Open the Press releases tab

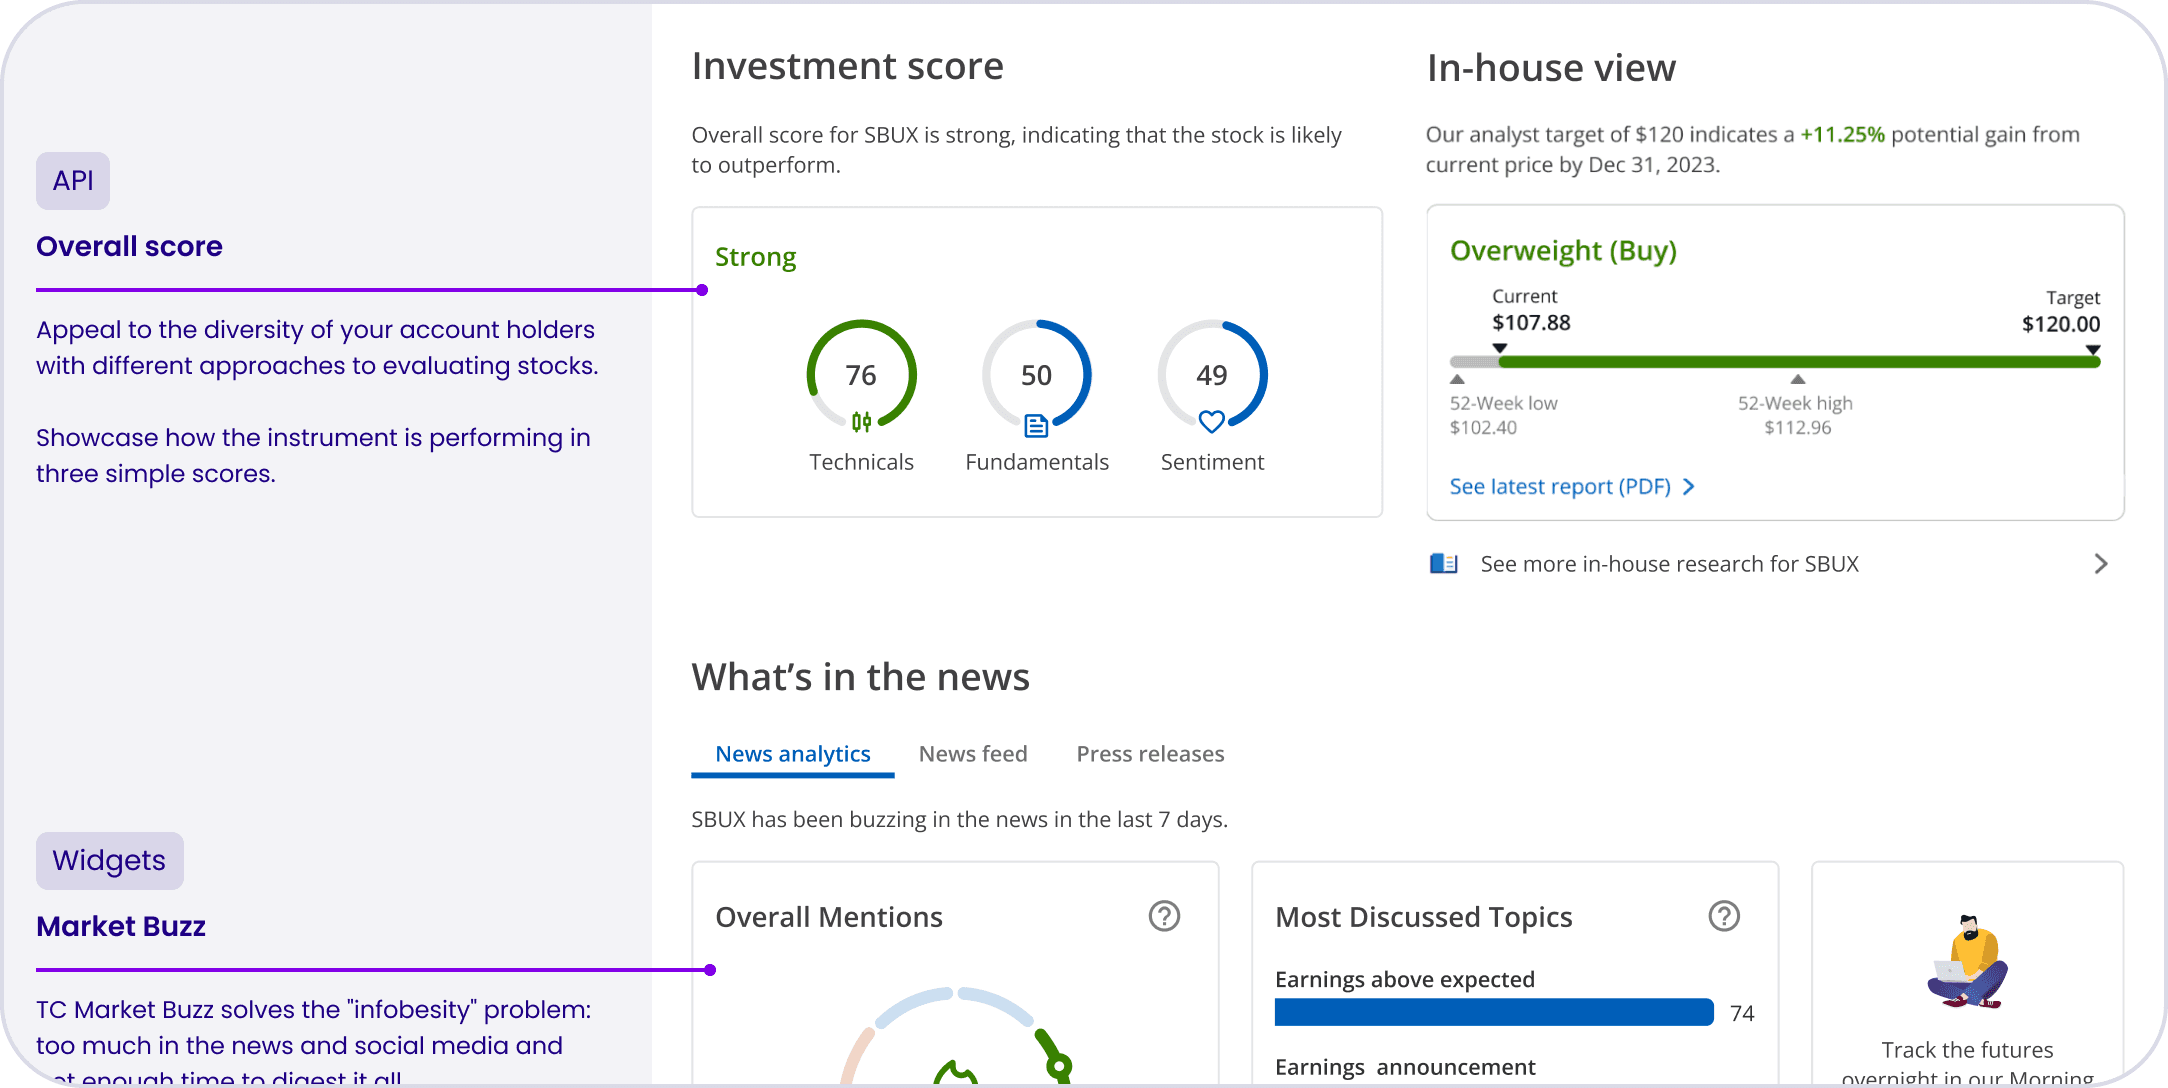pyautogui.click(x=1150, y=754)
